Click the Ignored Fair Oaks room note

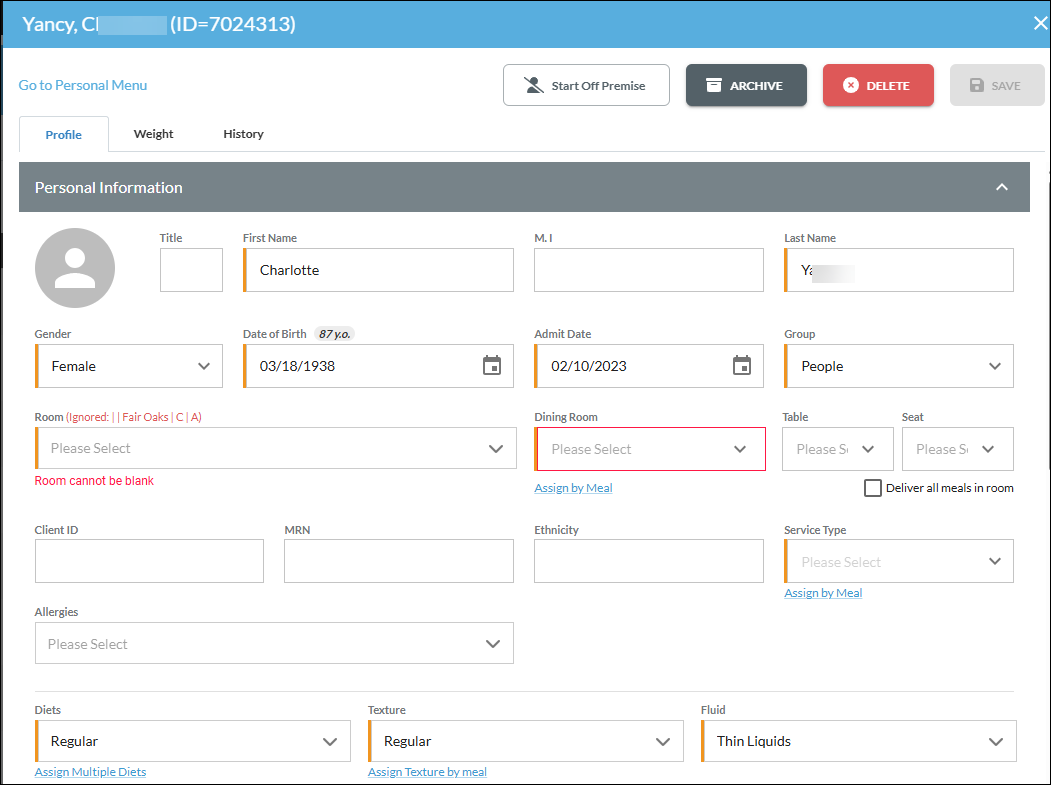[134, 417]
